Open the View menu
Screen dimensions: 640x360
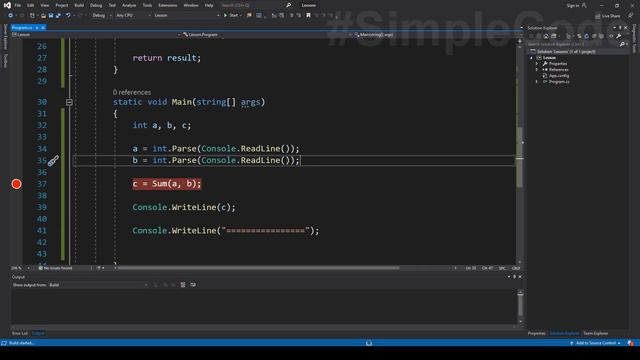click(x=44, y=5)
